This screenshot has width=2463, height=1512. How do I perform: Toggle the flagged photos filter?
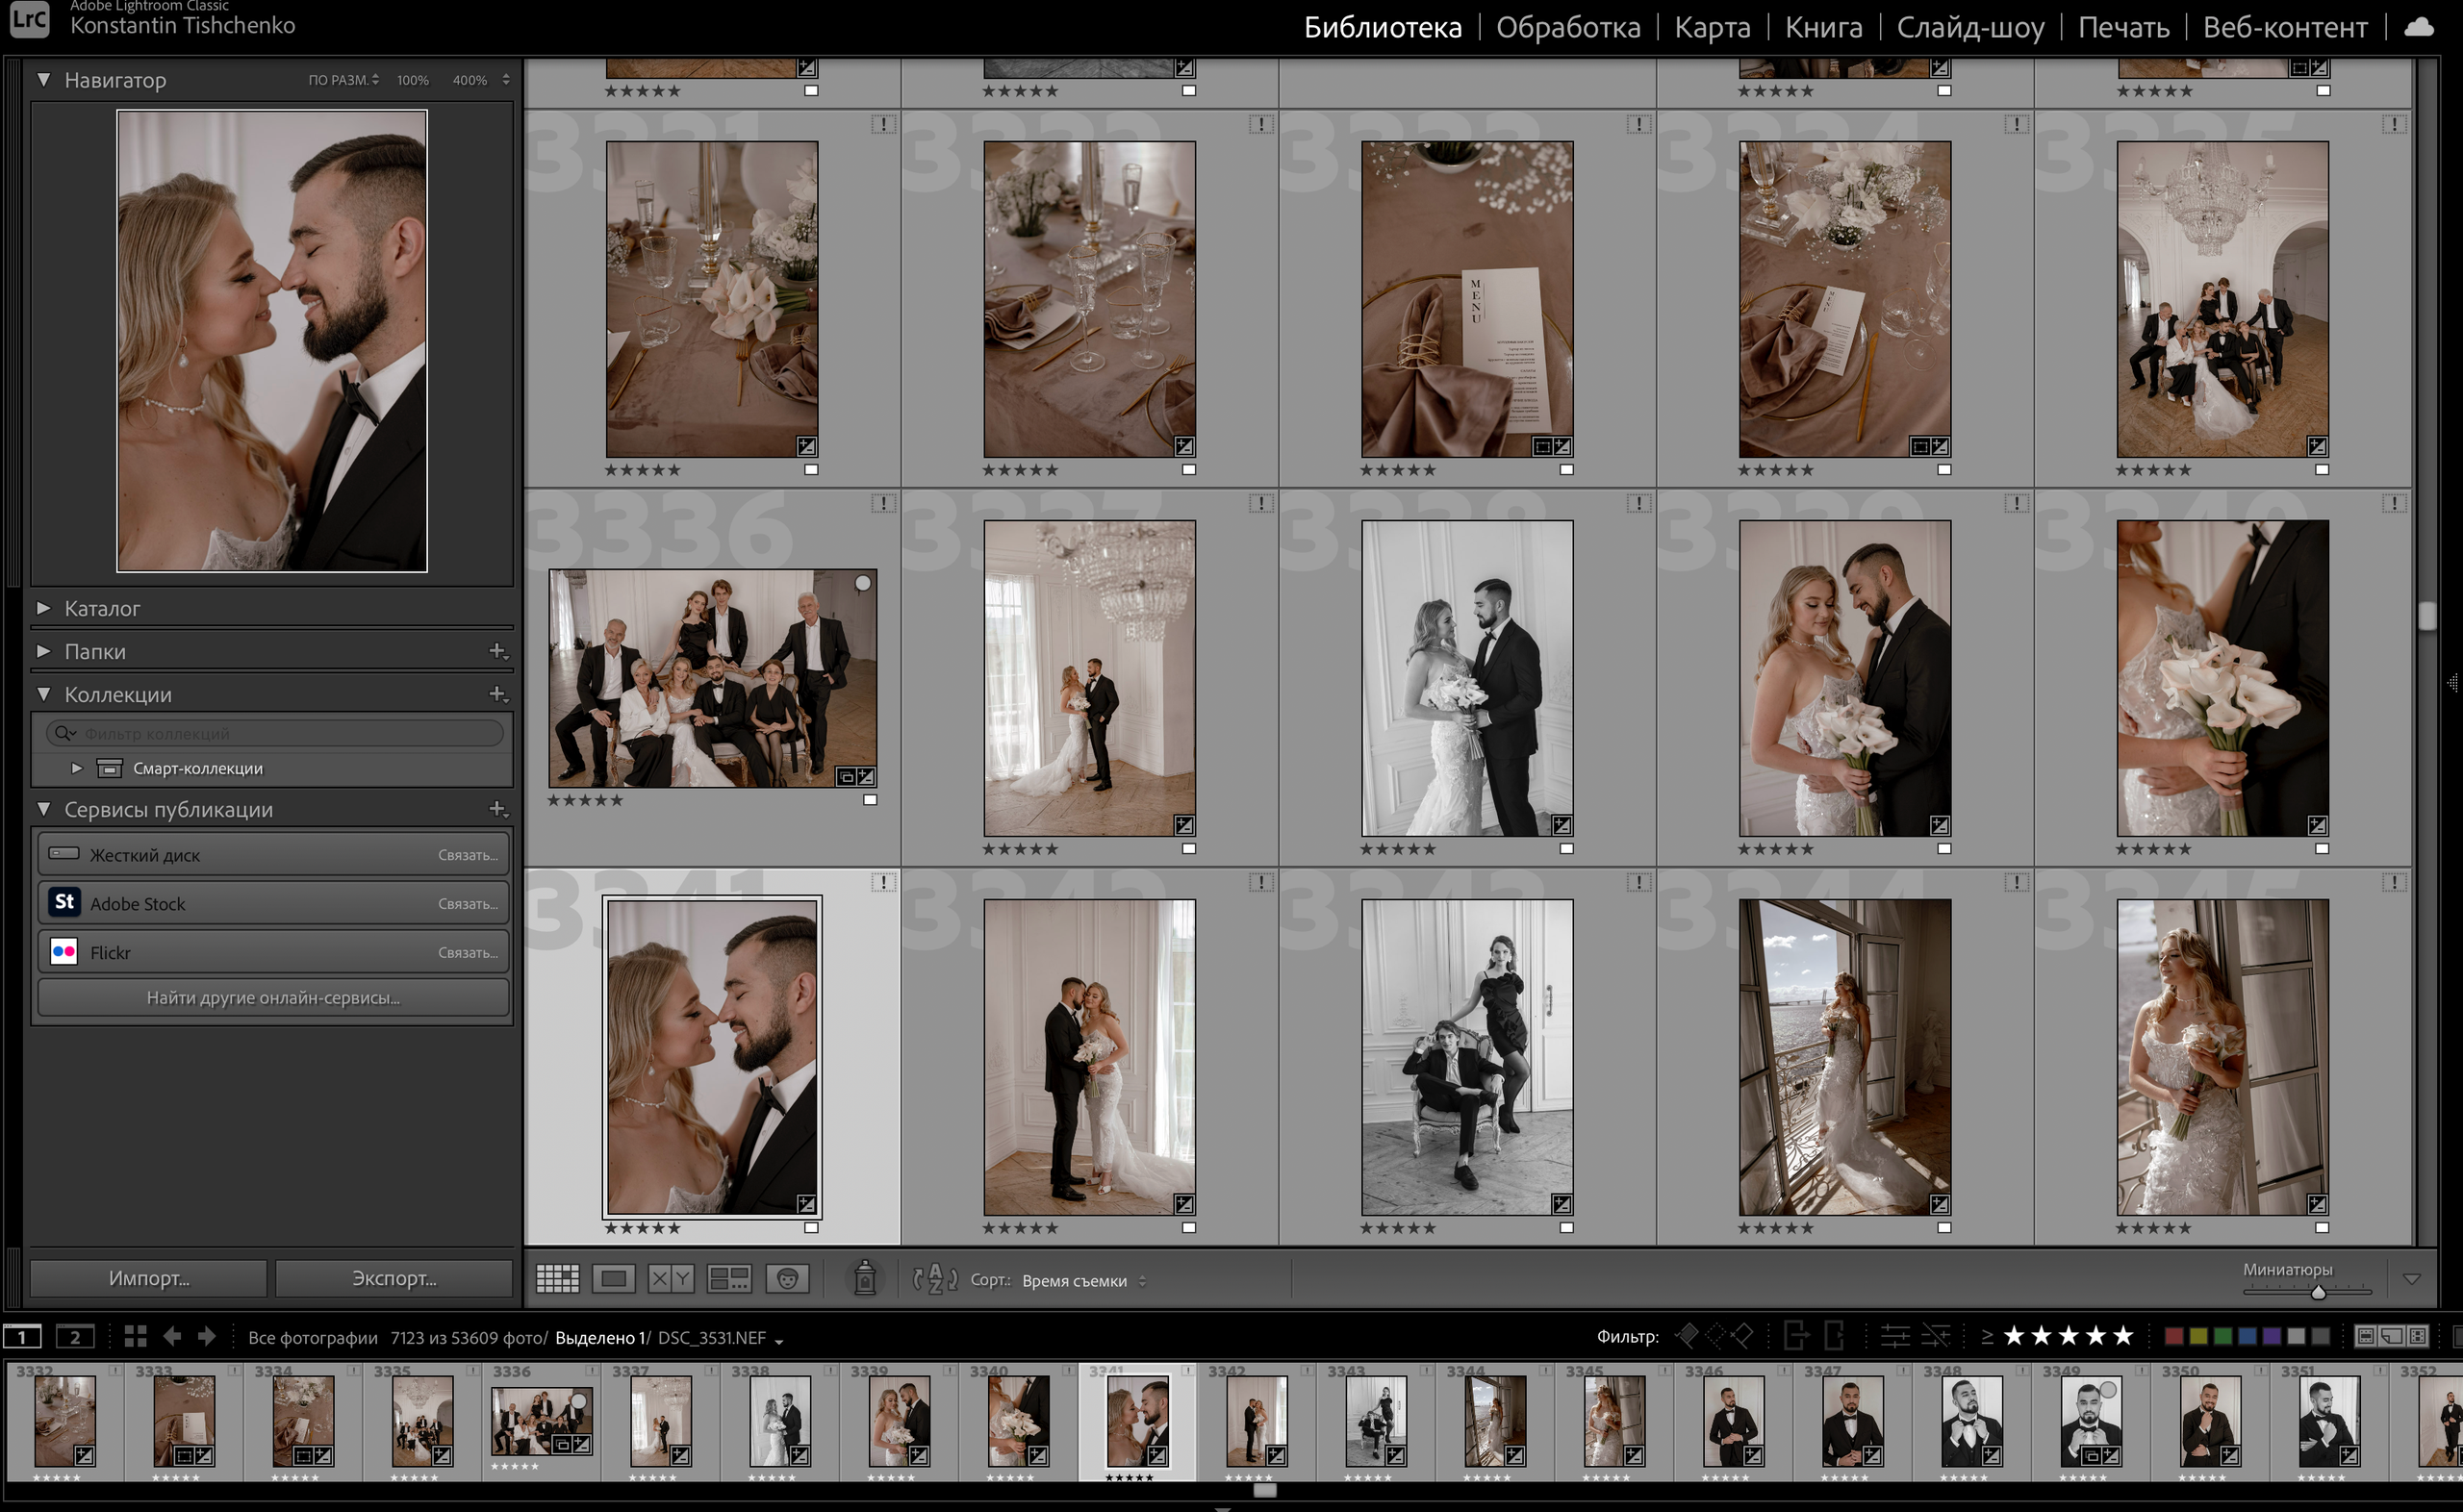tap(1687, 1336)
